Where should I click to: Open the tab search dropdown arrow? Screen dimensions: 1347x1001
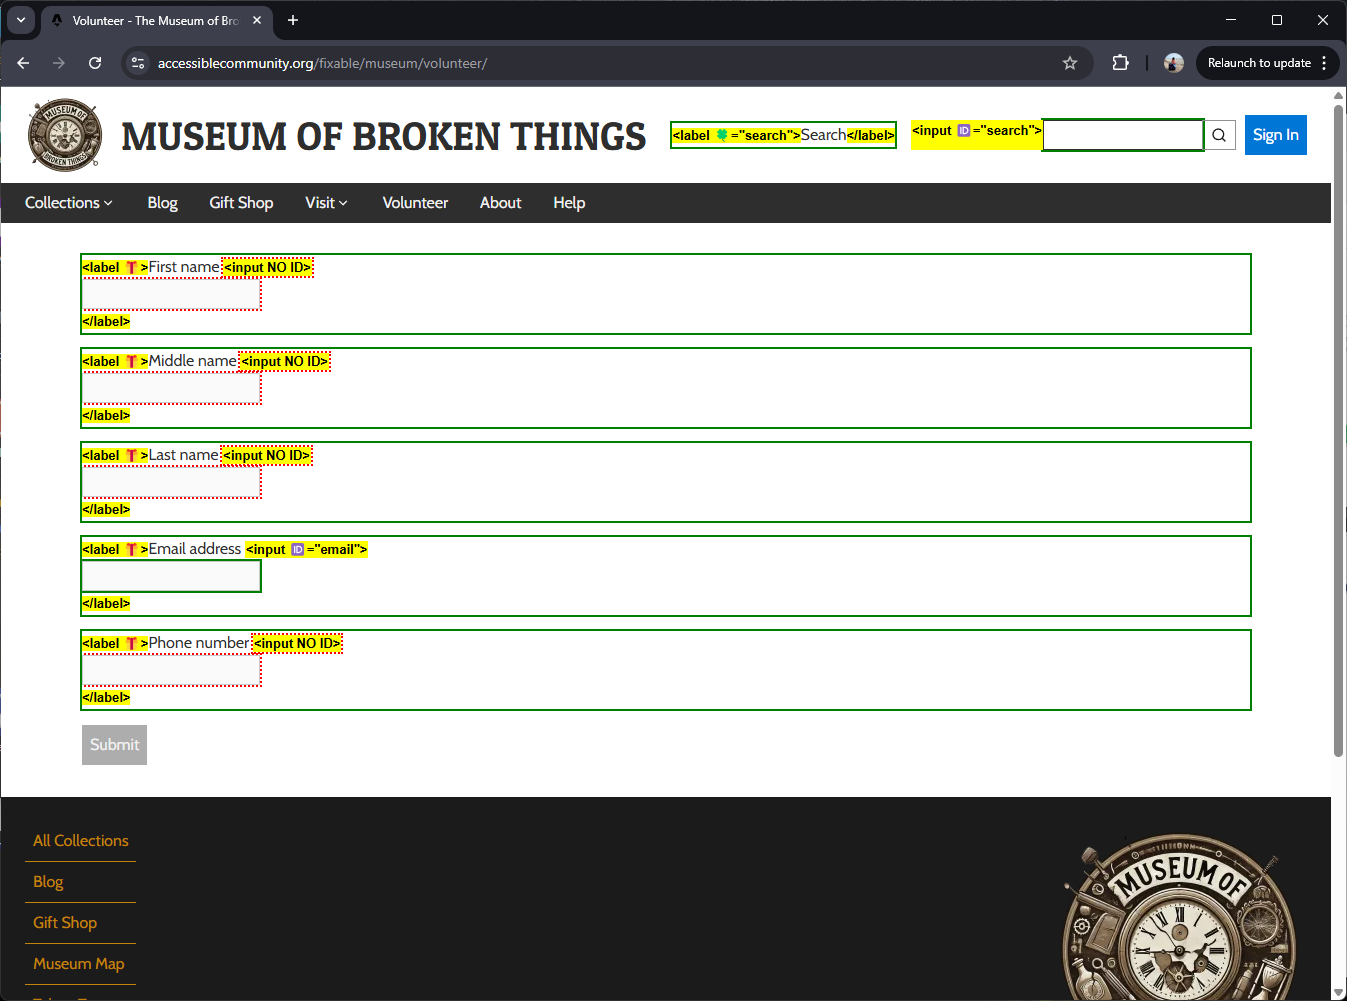coord(21,20)
